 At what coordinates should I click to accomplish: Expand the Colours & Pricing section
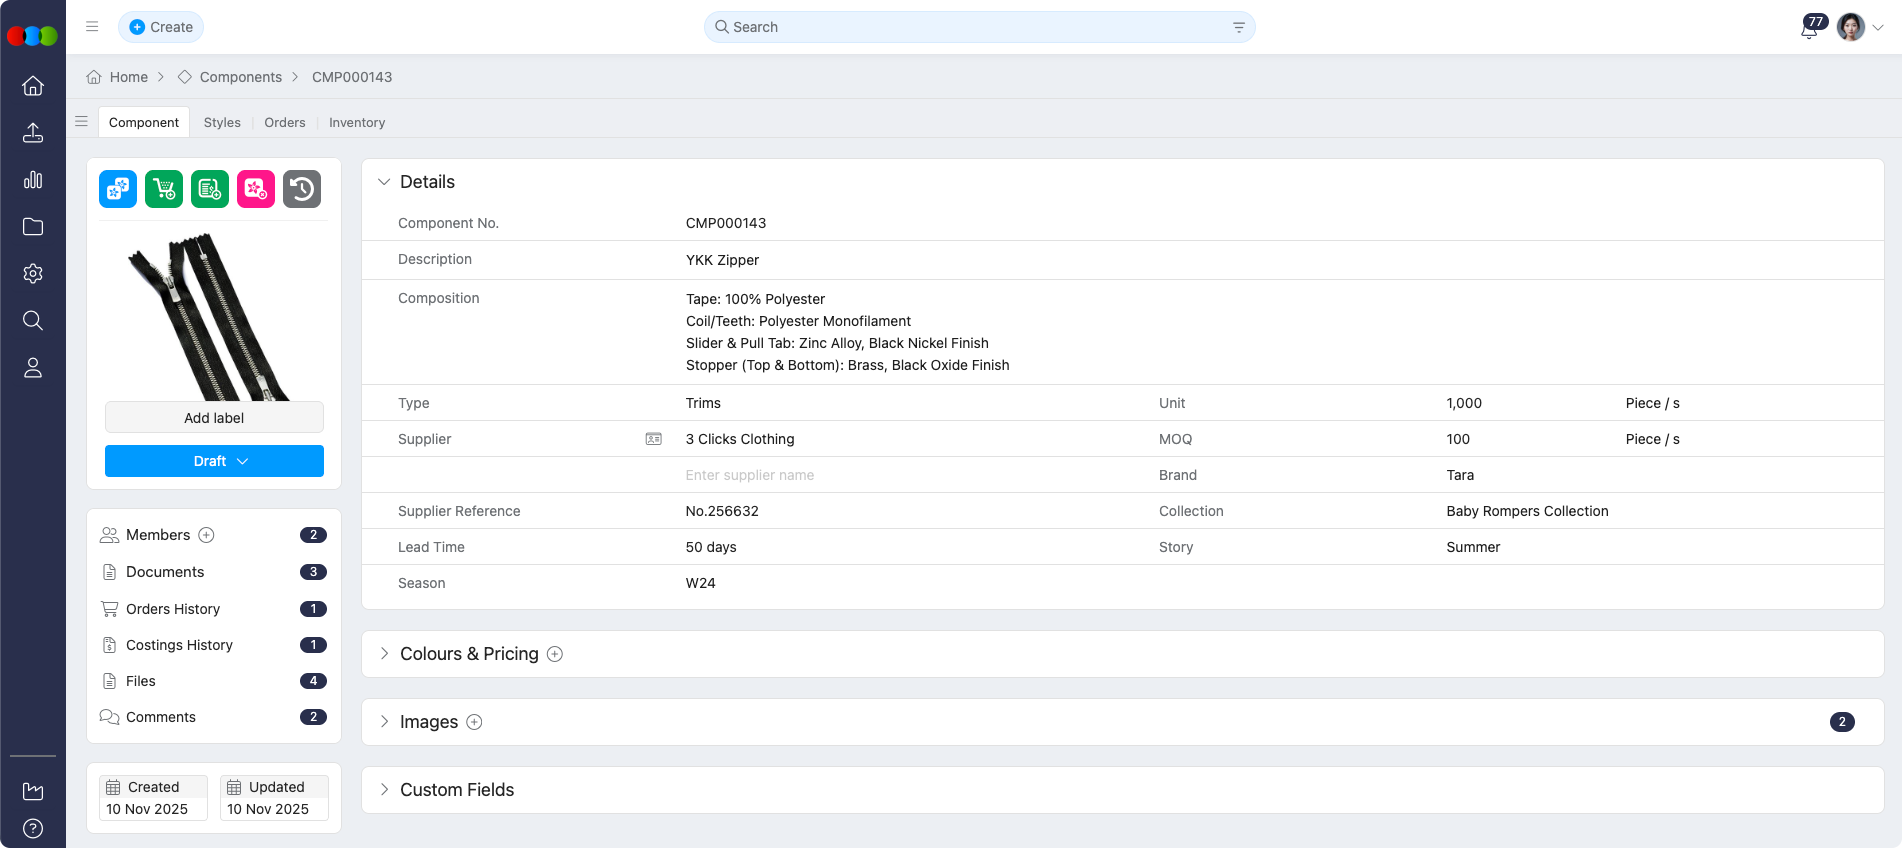pos(384,654)
